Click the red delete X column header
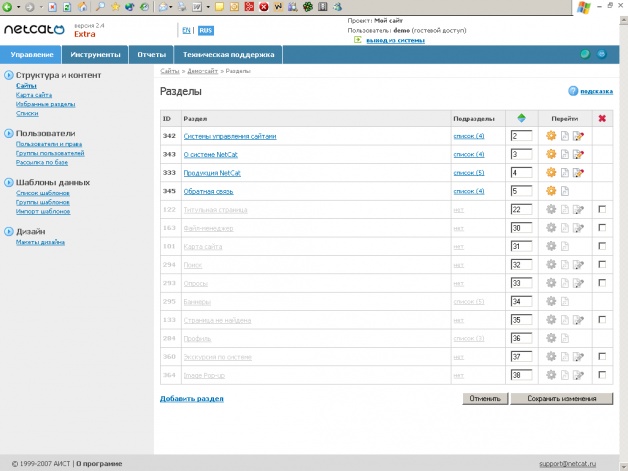Screen dimensions: 628x471 (x=600, y=118)
